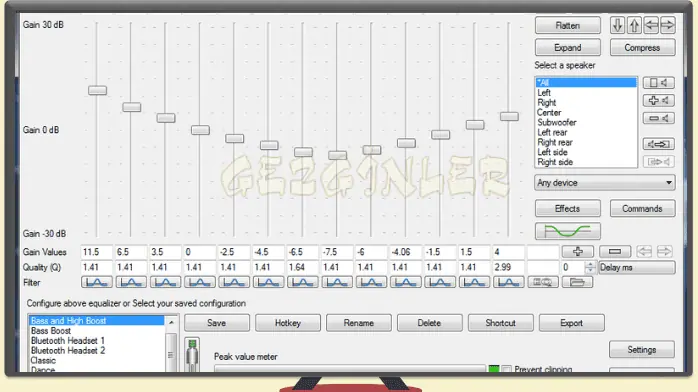698x392 pixels.
Task: Open the equalizer curve graph button
Action: (568, 231)
